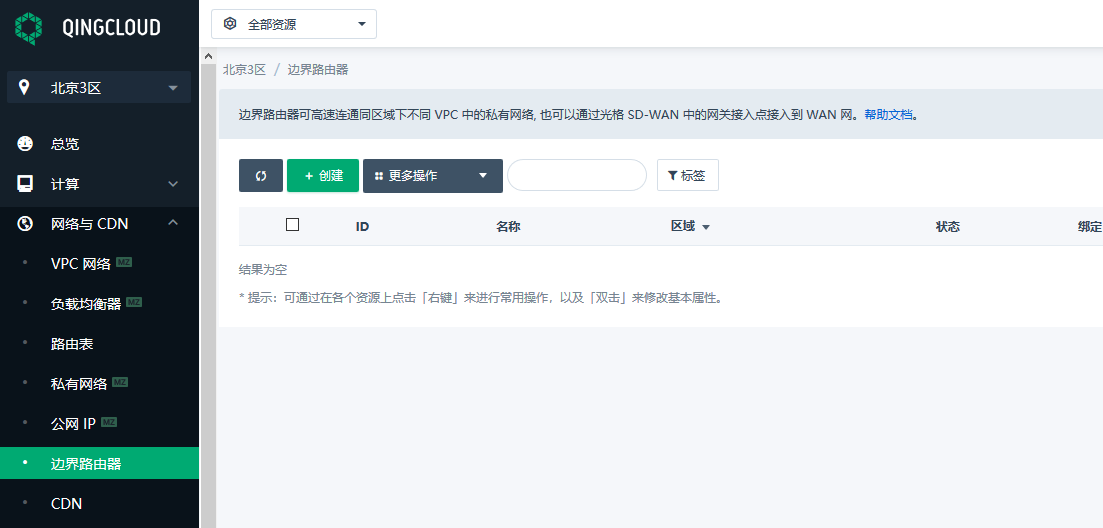Click the location pin icon beside 北京3区

click(x=25, y=87)
